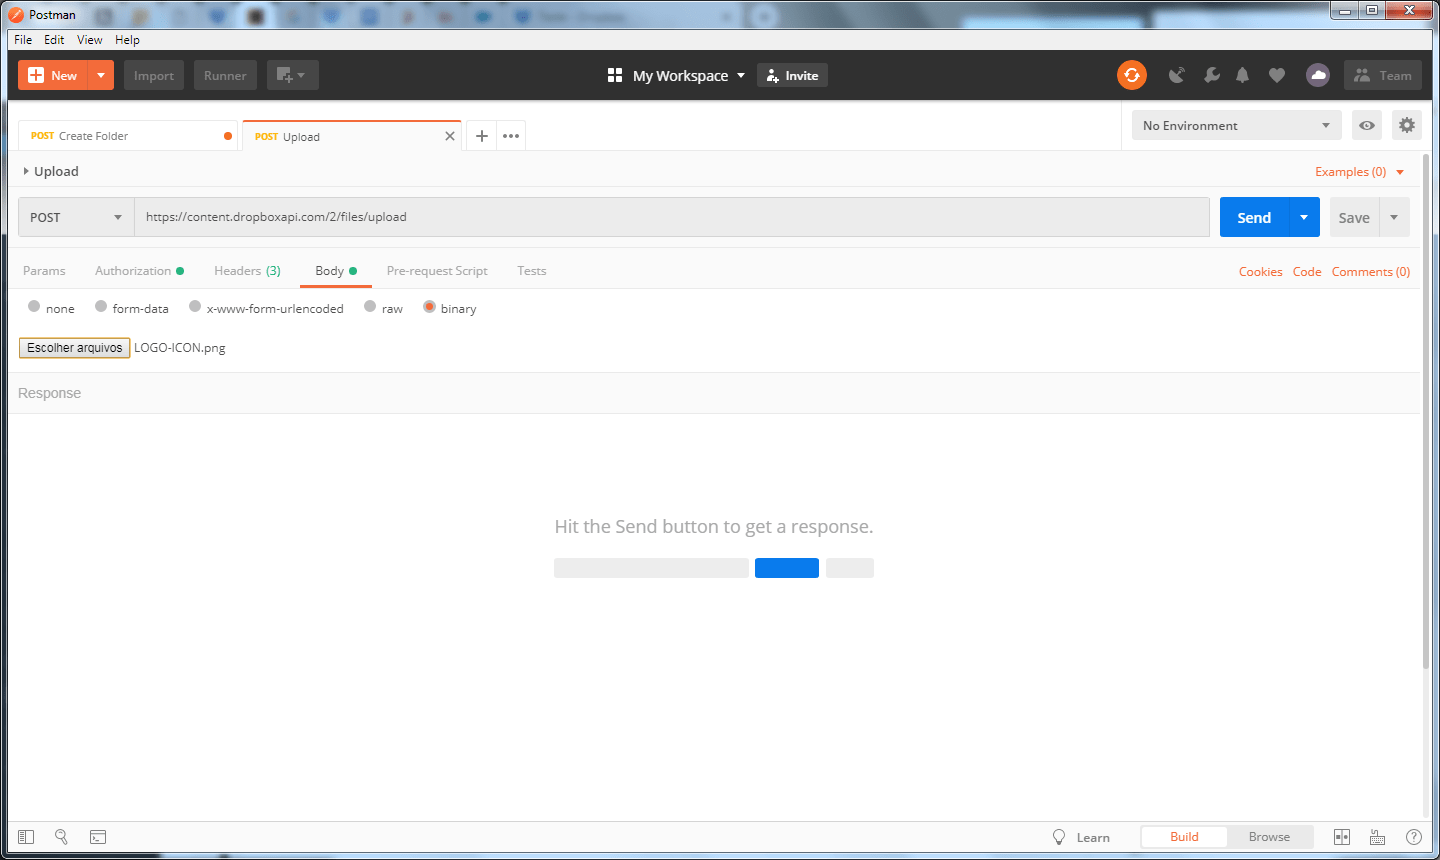The height and width of the screenshot is (860, 1440).
Task: Click the Invite button
Action: click(x=792, y=75)
